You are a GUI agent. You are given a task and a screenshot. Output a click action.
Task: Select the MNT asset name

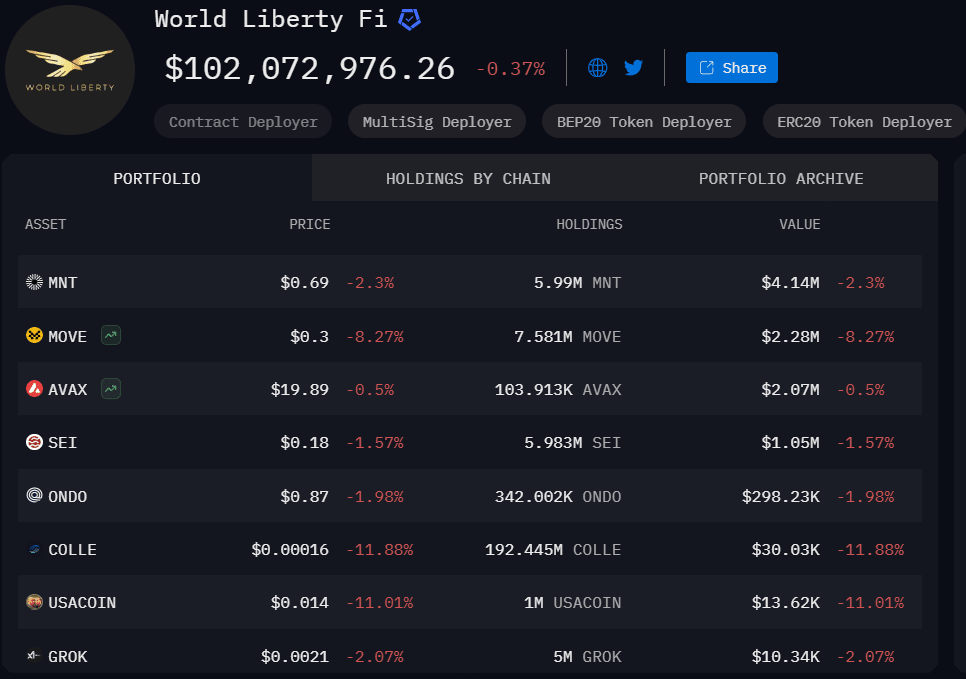point(63,283)
